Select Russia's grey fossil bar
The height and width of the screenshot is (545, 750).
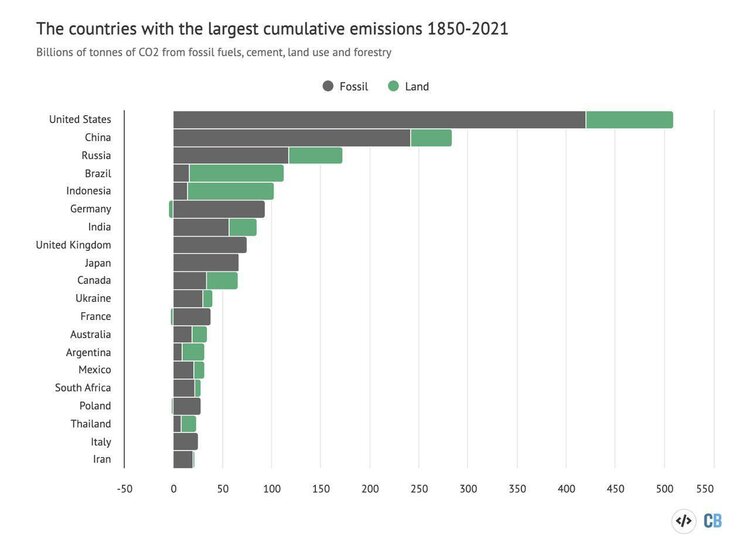[231, 156]
